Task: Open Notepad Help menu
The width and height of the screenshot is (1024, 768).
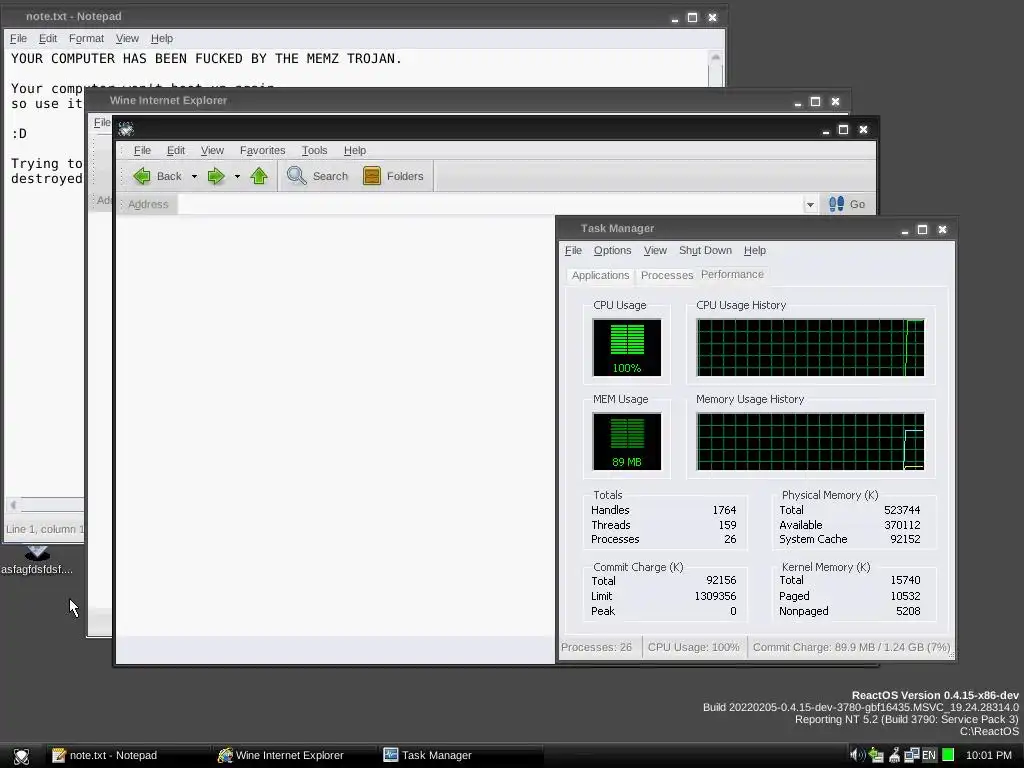Action: pyautogui.click(x=161, y=39)
